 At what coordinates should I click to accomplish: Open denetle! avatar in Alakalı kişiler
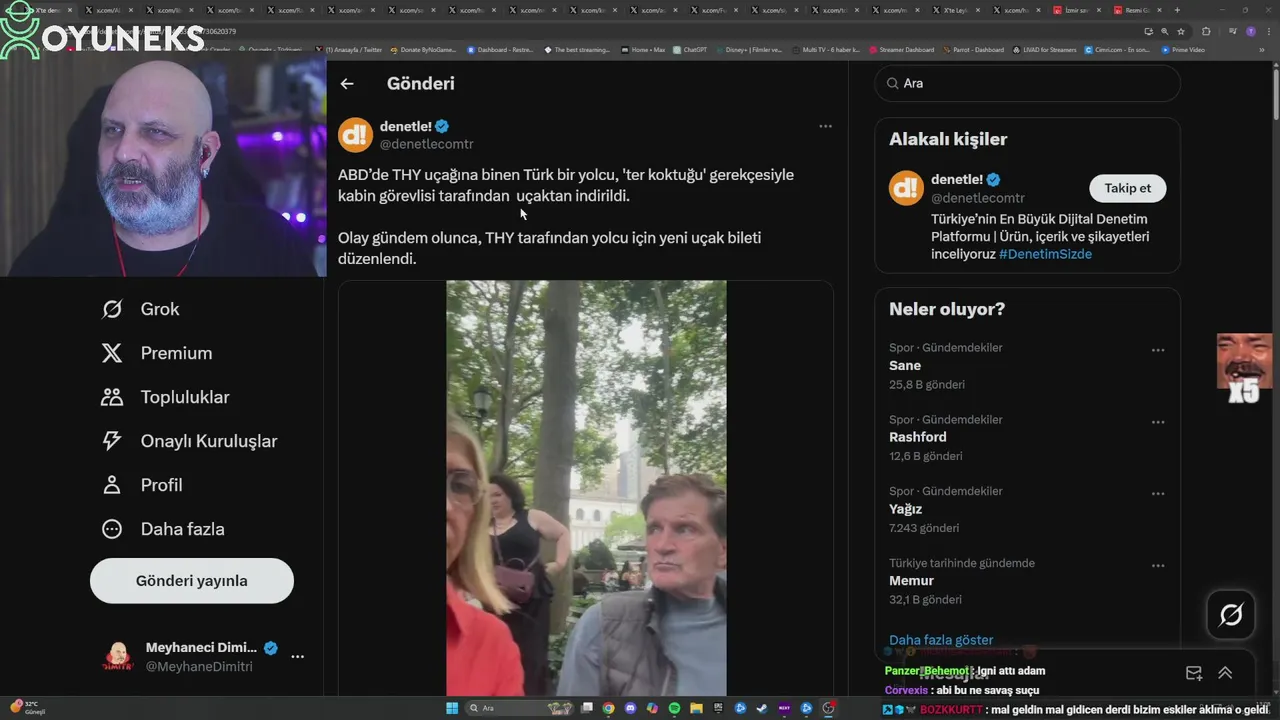pyautogui.click(x=906, y=188)
